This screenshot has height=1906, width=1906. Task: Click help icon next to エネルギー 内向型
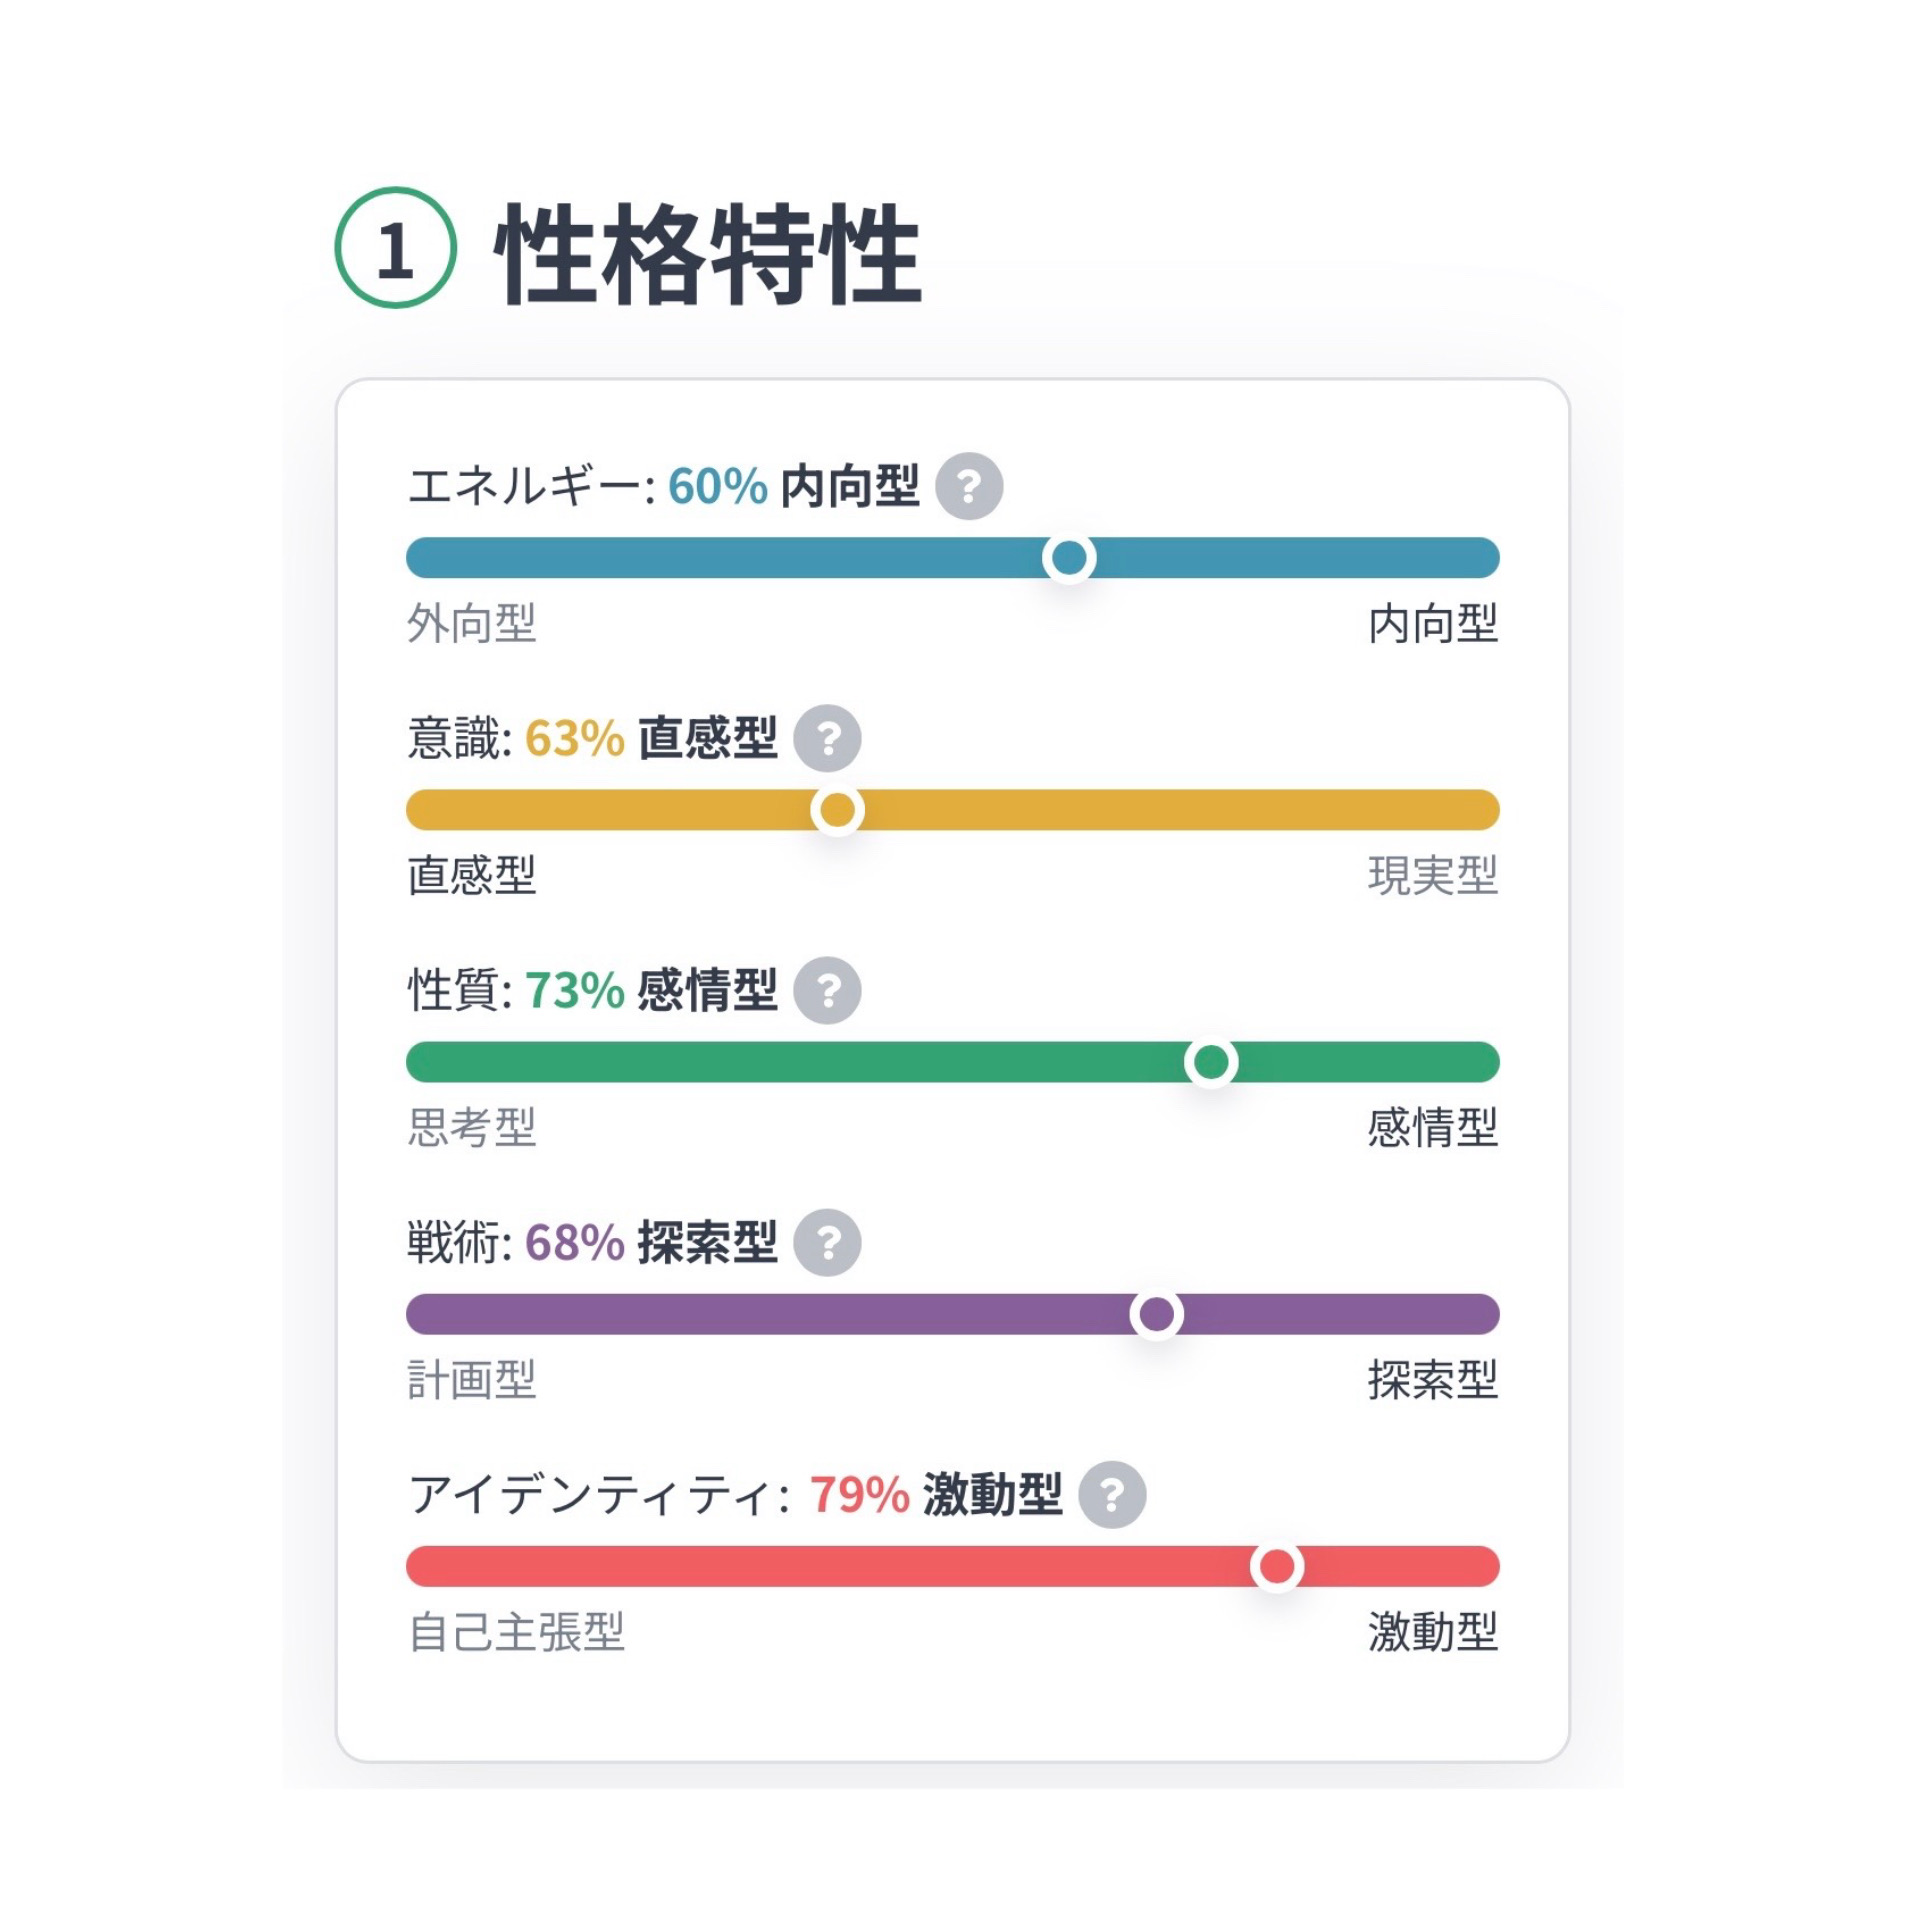(968, 486)
